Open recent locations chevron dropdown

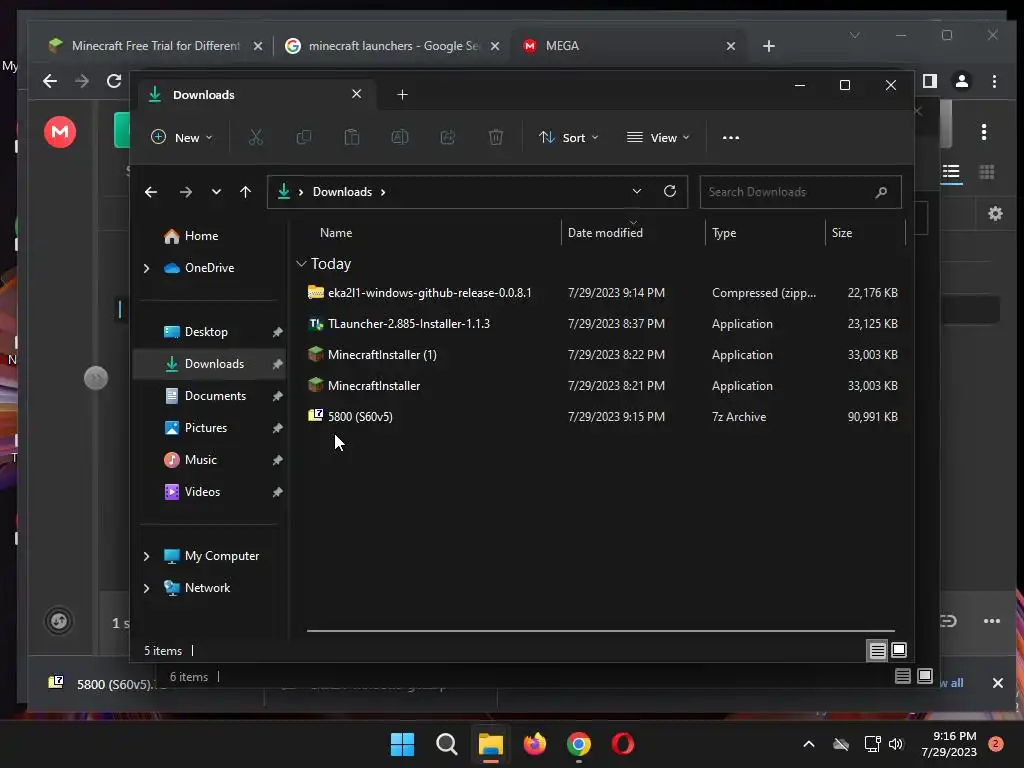click(216, 192)
